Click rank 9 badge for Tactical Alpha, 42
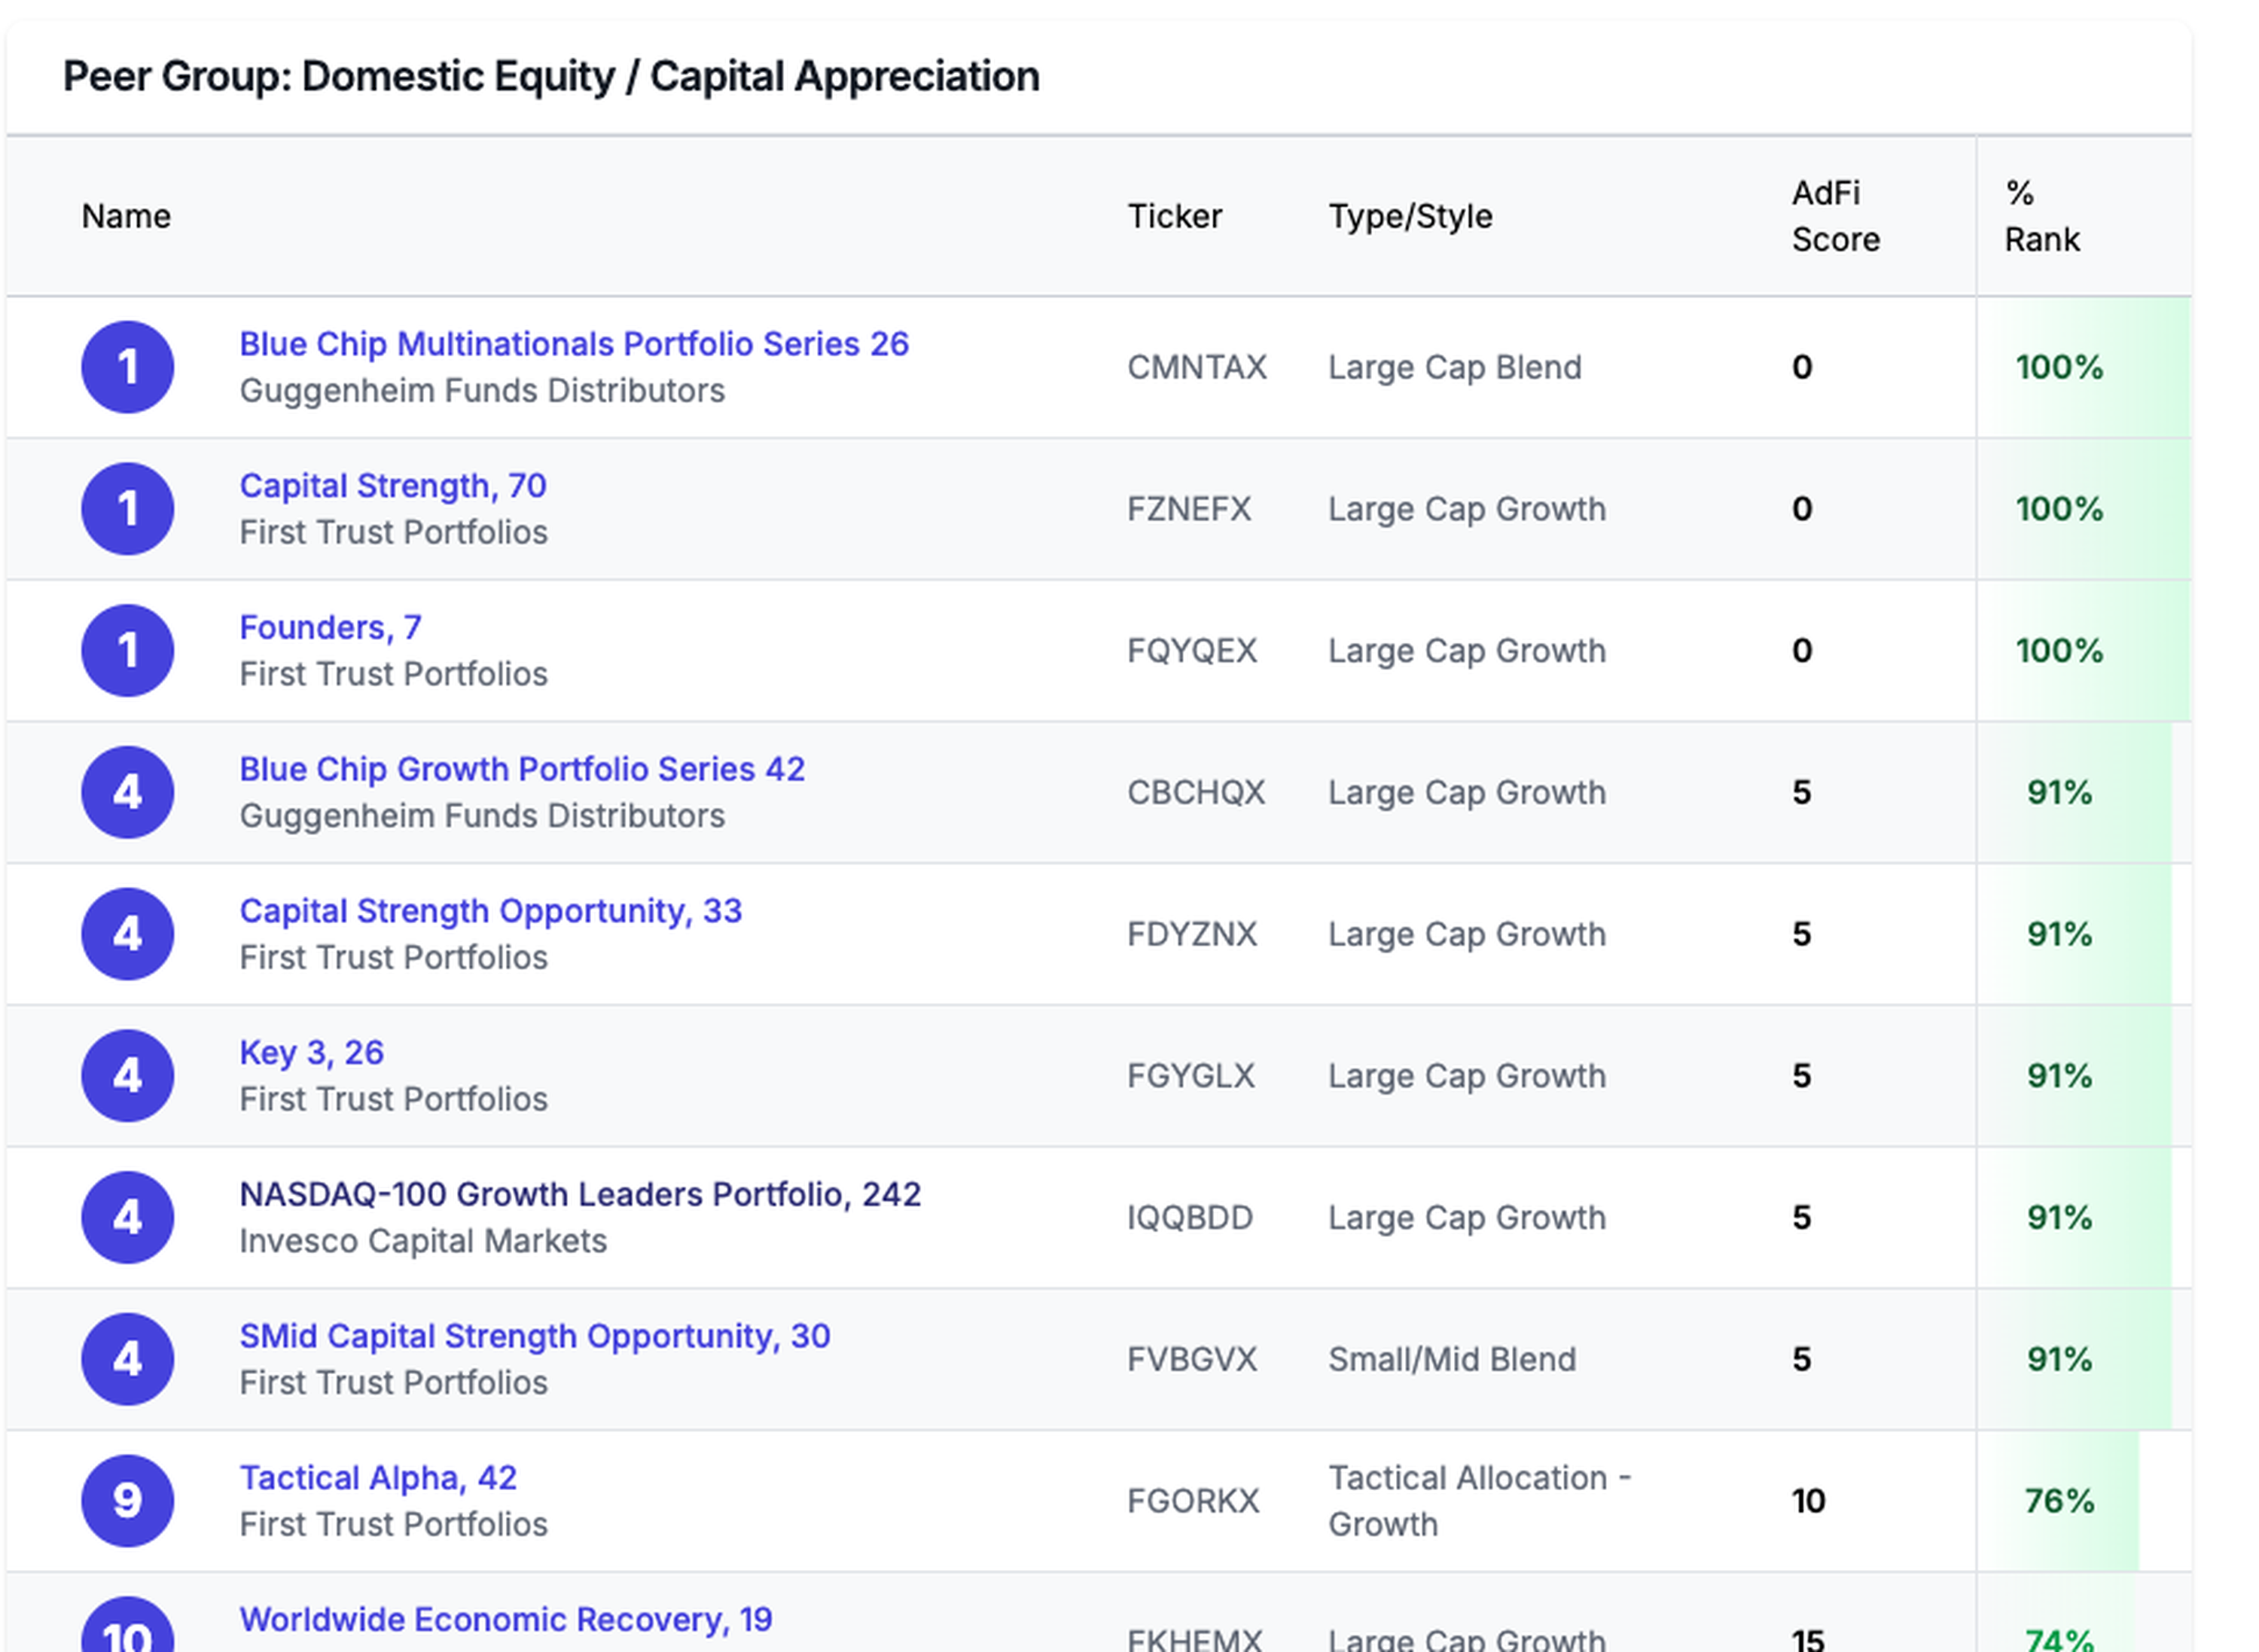The image size is (2259, 1652). pos(127,1501)
